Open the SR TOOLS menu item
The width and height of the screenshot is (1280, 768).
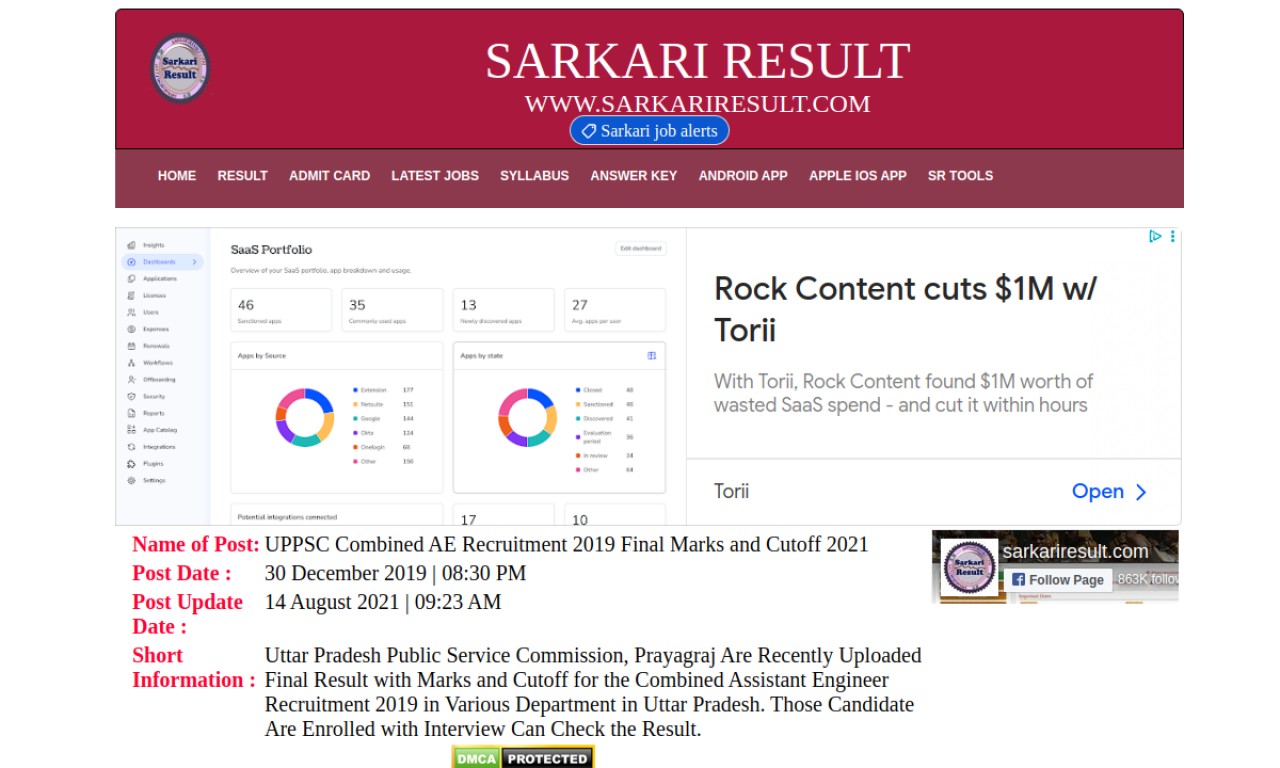point(960,176)
